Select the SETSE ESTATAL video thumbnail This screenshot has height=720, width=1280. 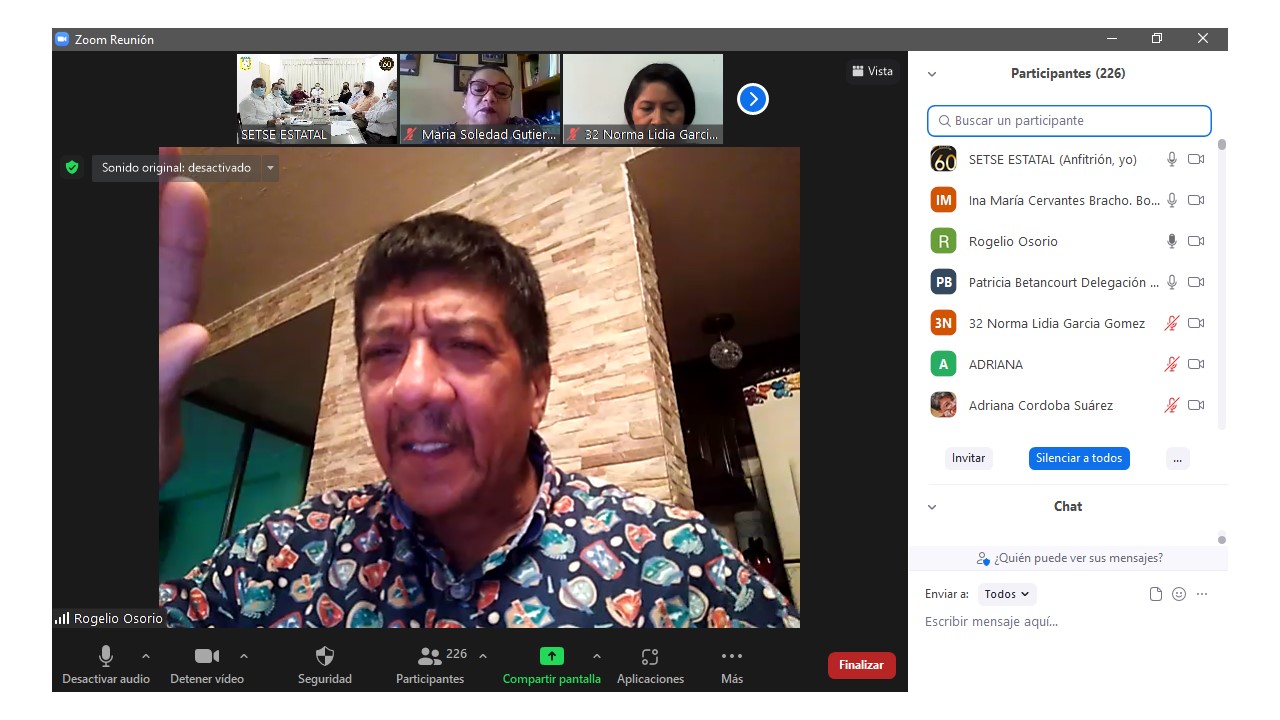pyautogui.click(x=317, y=99)
